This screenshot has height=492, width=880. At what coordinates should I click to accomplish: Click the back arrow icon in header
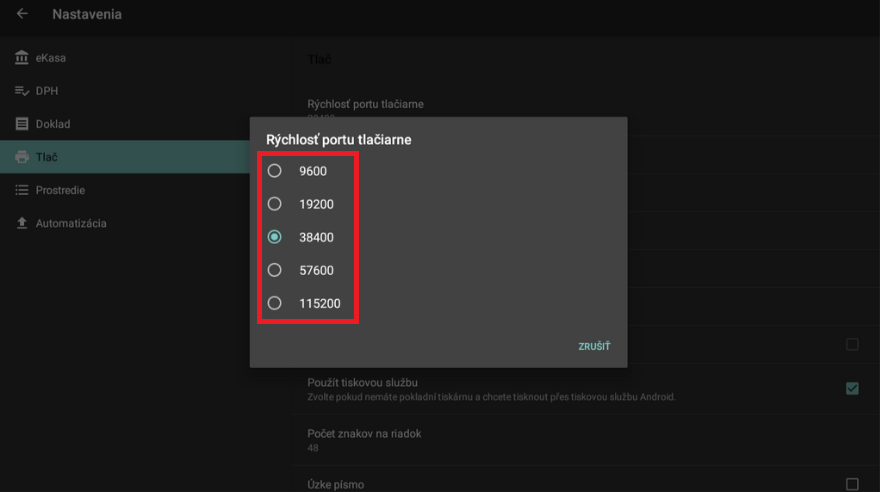point(22,15)
